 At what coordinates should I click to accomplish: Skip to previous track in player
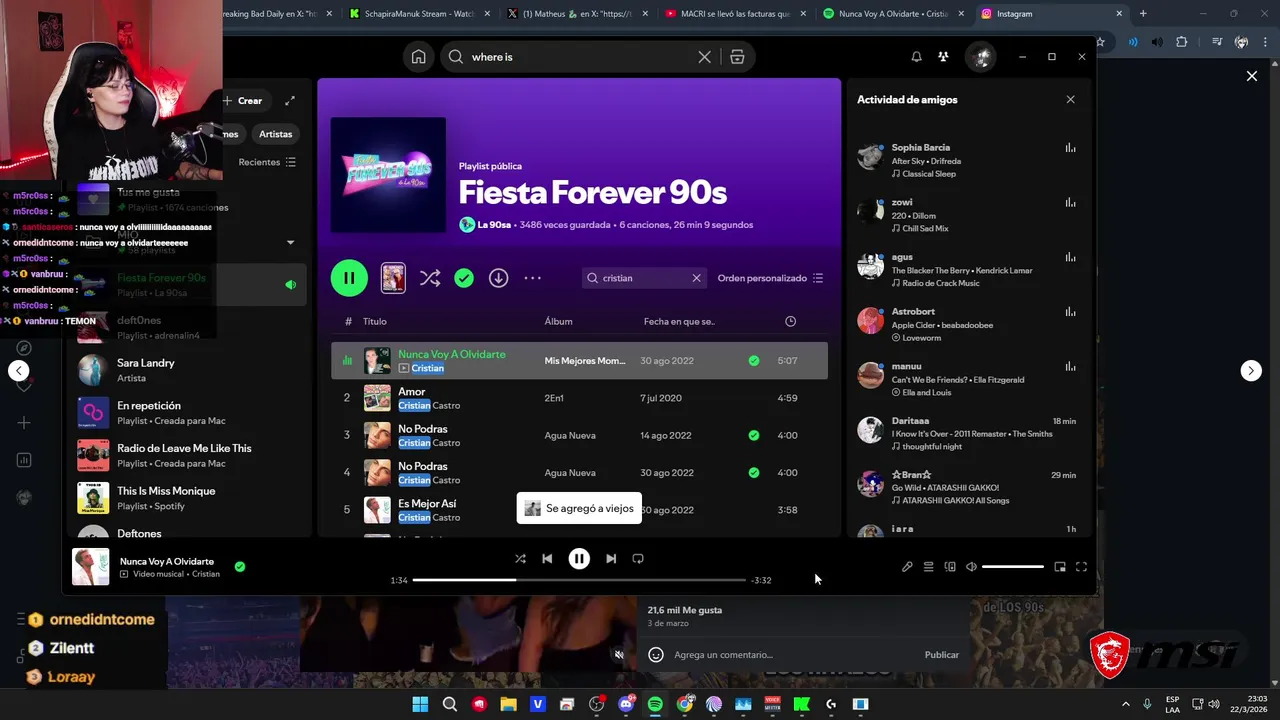point(547,559)
